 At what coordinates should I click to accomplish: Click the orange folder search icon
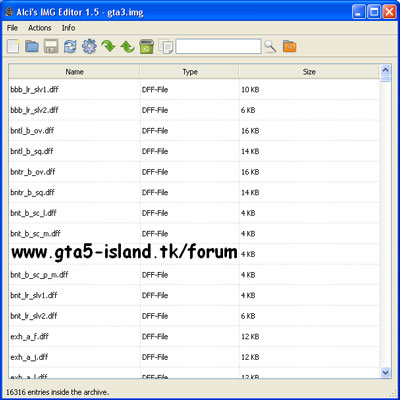pyautogui.click(x=289, y=46)
